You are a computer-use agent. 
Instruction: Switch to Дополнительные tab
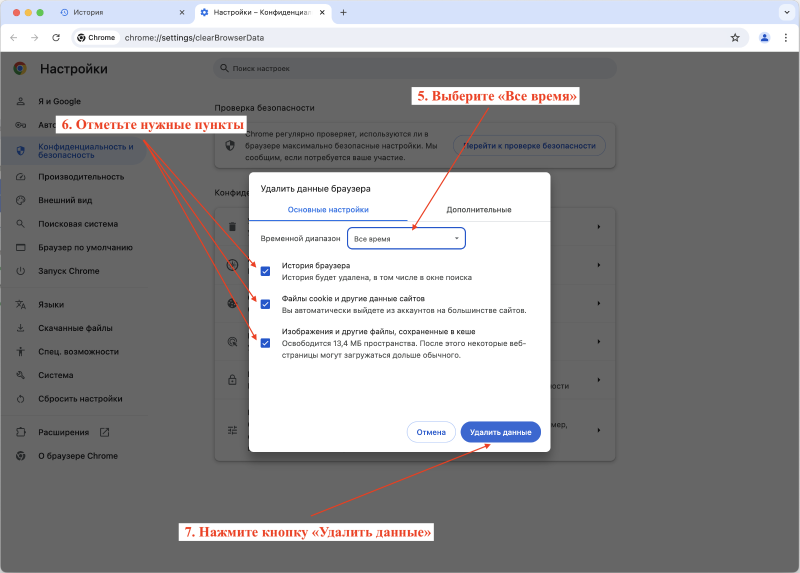coord(479,210)
